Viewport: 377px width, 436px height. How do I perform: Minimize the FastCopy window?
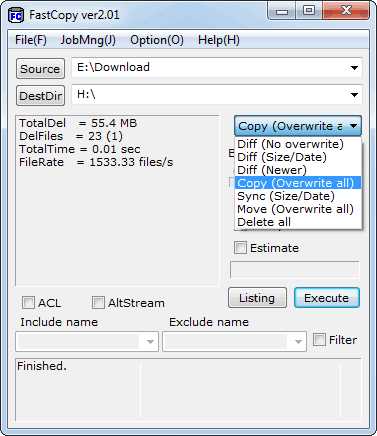[x=282, y=11]
